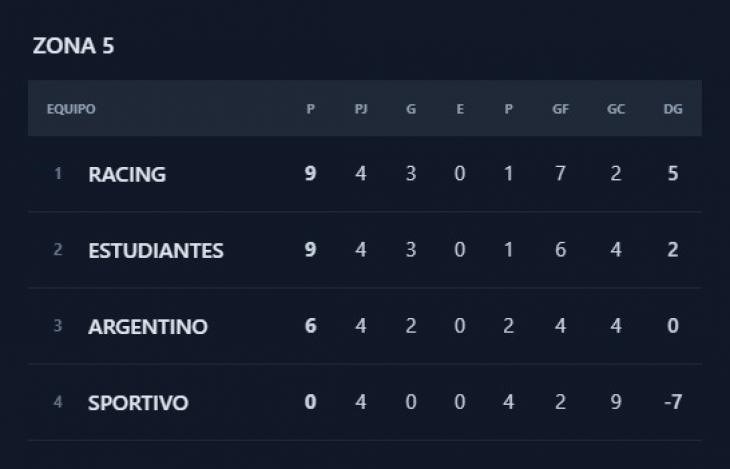Select the G column header
Image resolution: width=730 pixels, height=469 pixels.
411,109
